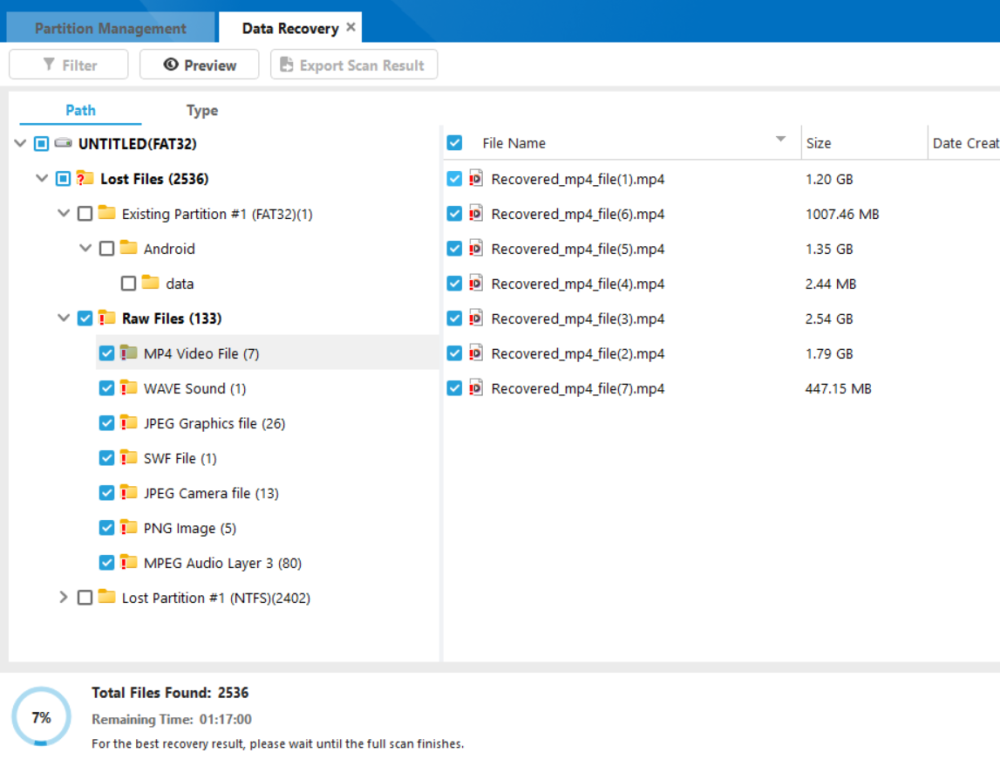Click the Filter button

[69, 65]
